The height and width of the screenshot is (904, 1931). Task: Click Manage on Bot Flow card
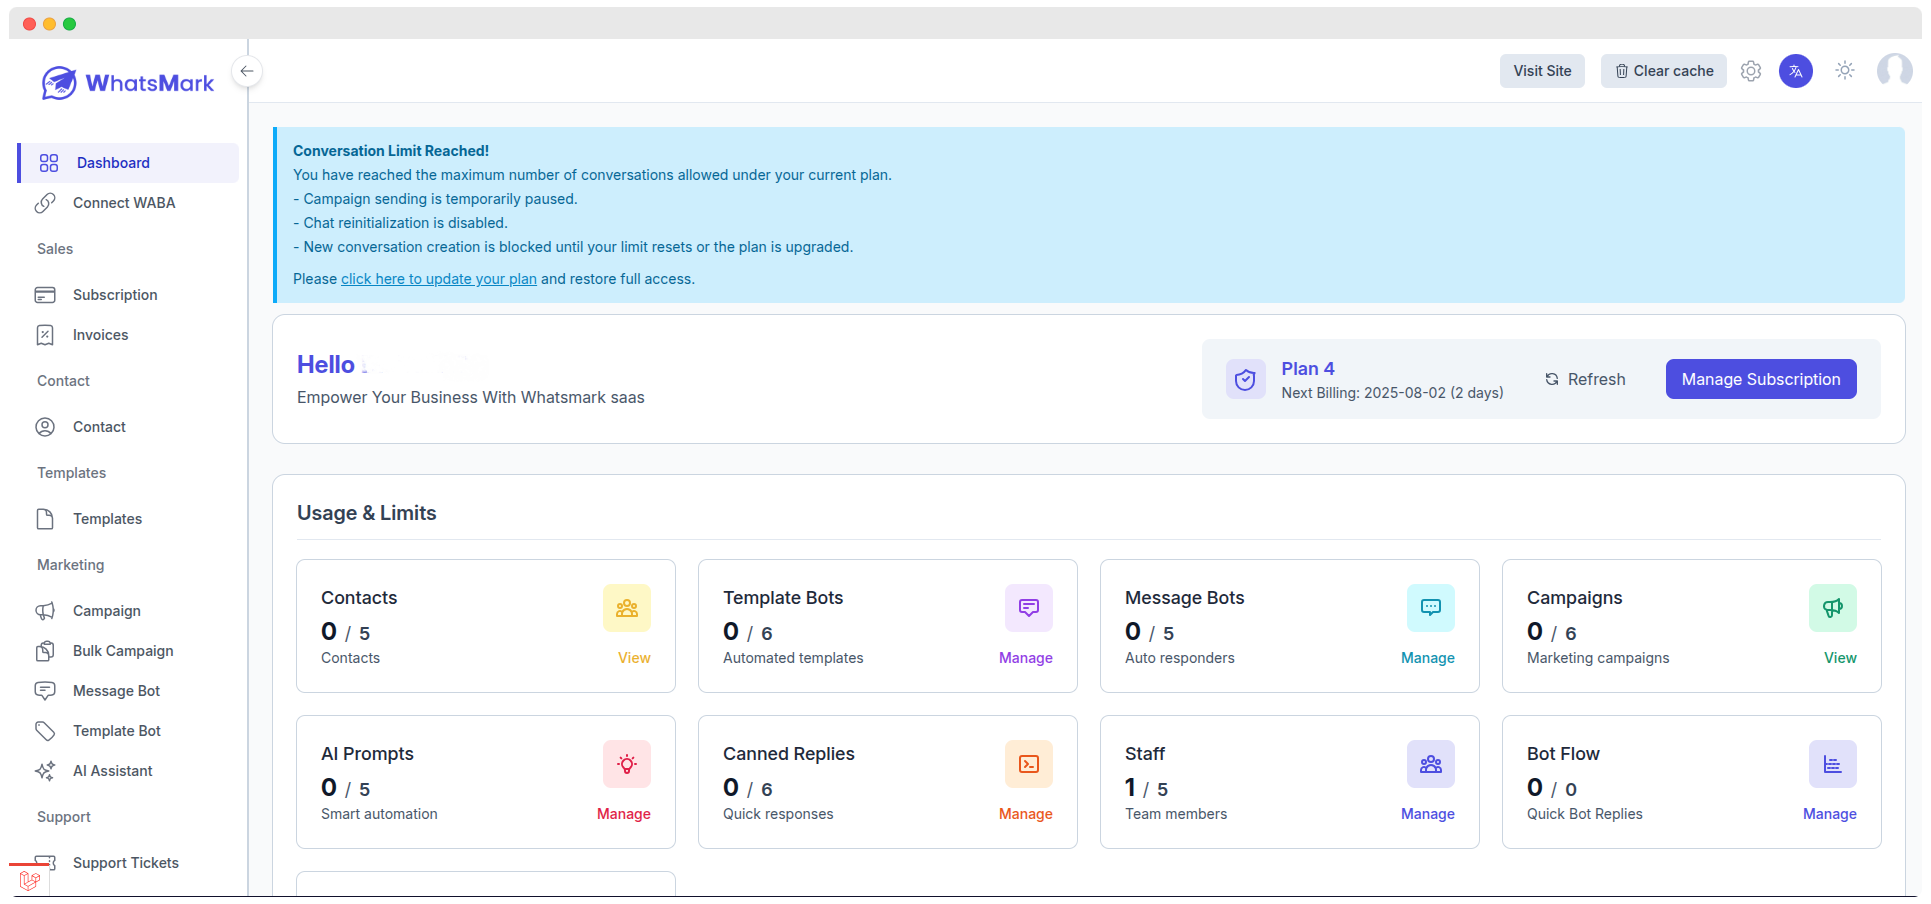[x=1830, y=814]
